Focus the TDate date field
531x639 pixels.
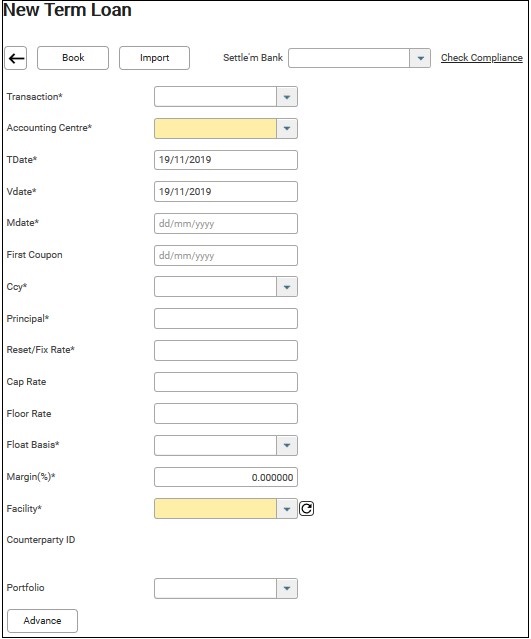226,160
